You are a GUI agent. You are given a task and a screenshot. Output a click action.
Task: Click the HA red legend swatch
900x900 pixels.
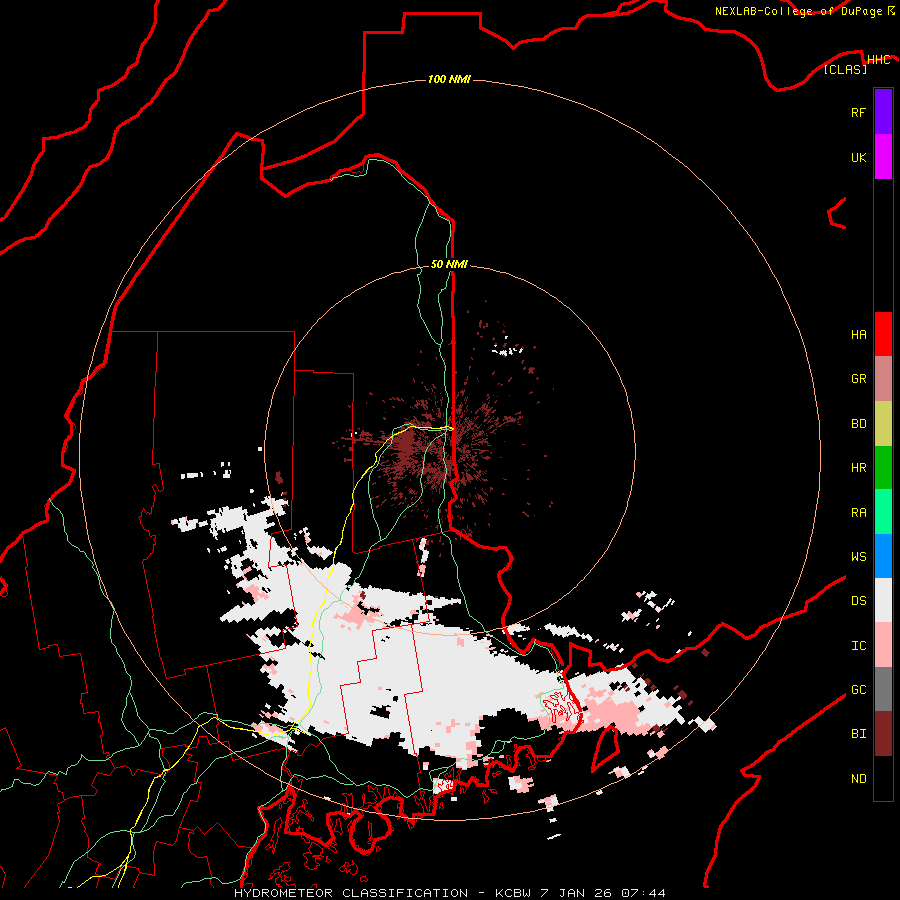click(x=883, y=334)
